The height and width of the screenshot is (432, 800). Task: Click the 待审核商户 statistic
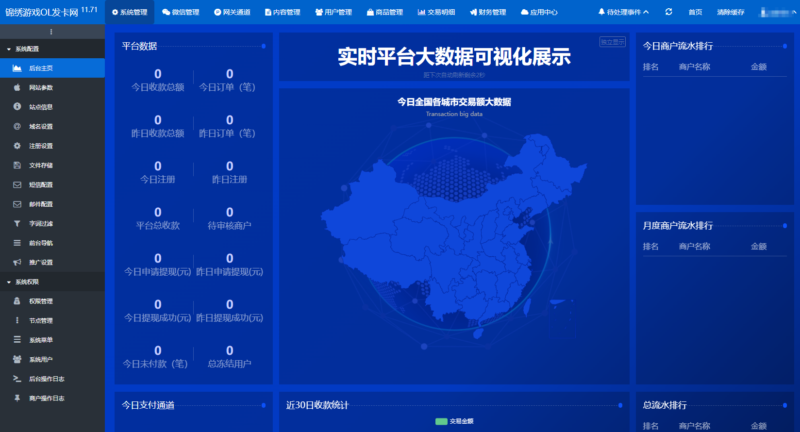coord(230,218)
